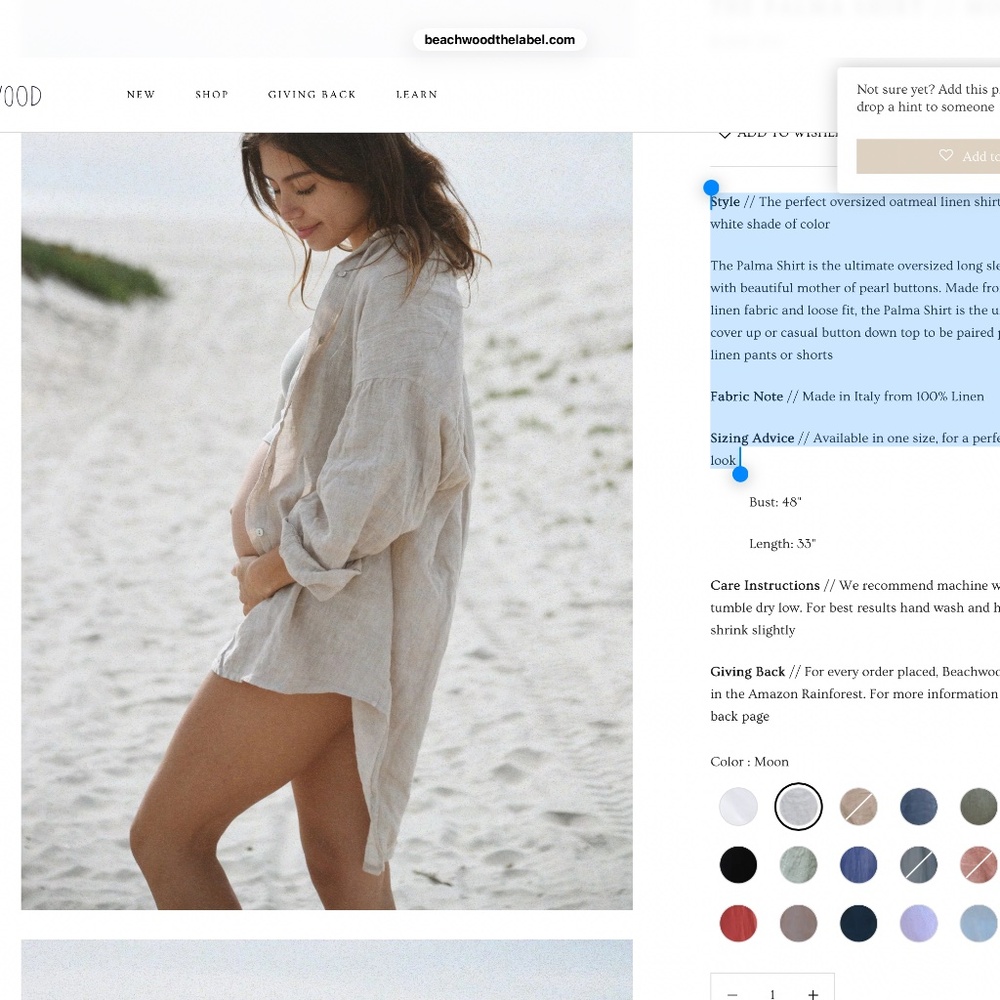1000x1000 pixels.
Task: Open the GIVING BACK menu item
Action: coord(312,94)
